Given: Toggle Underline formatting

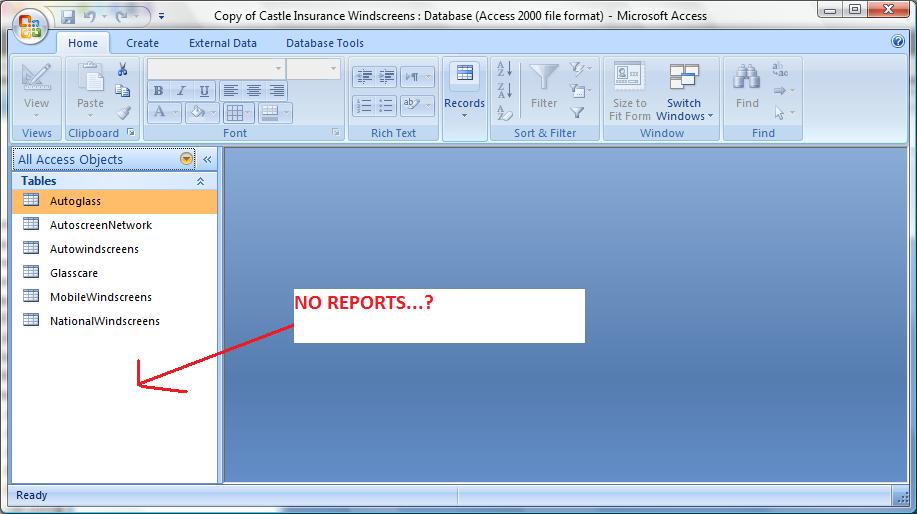Looking at the screenshot, I should [204, 91].
